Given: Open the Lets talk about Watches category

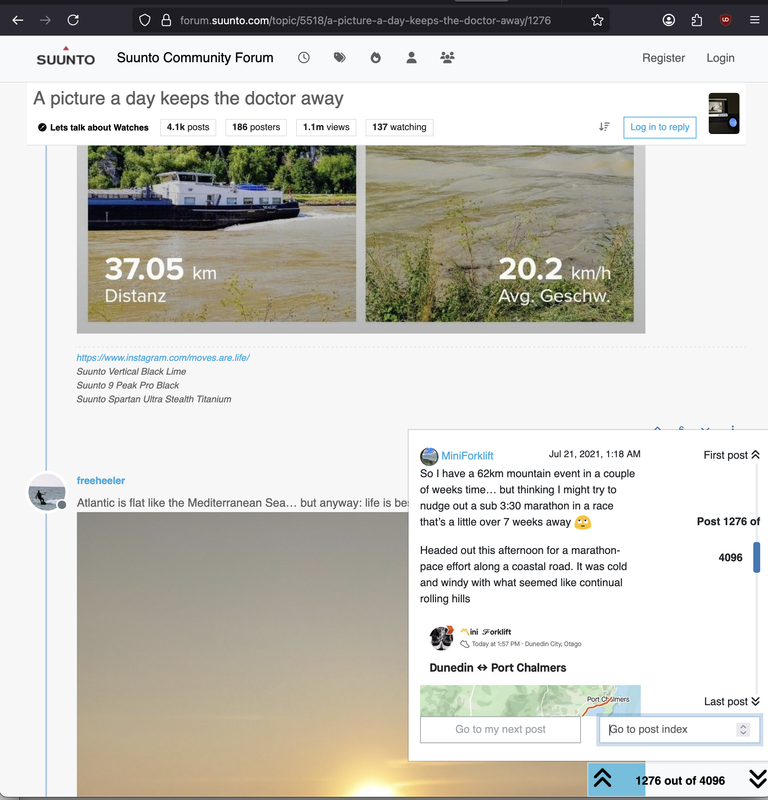Looking at the screenshot, I should pyautogui.click(x=93, y=128).
